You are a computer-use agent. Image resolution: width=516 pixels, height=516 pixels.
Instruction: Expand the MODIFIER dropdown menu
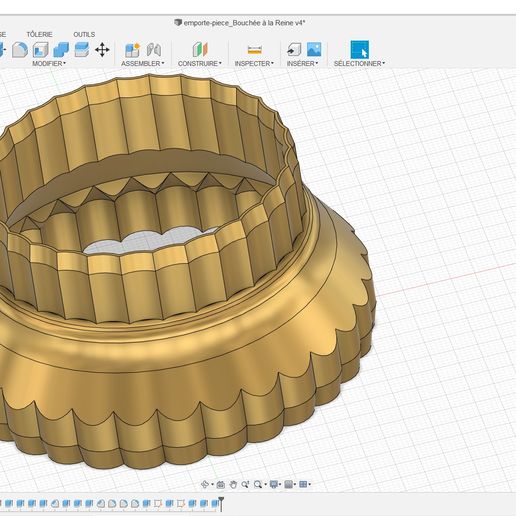coord(49,63)
